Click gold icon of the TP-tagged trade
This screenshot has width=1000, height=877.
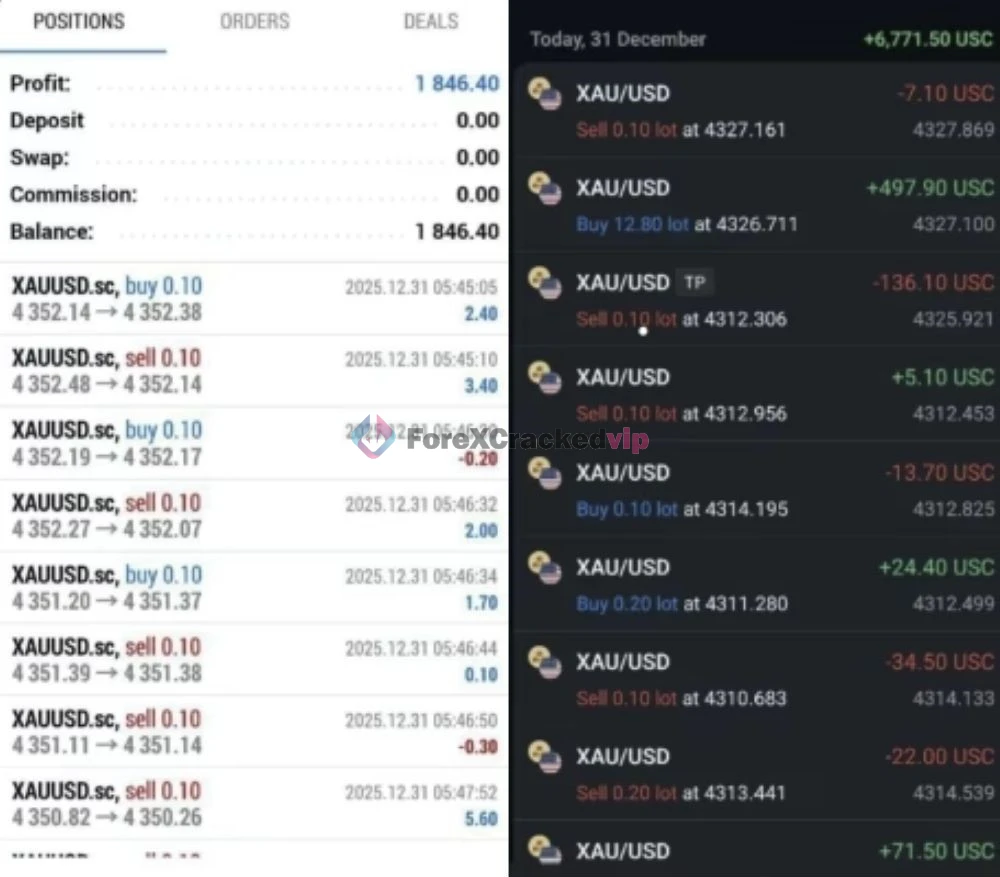click(545, 283)
